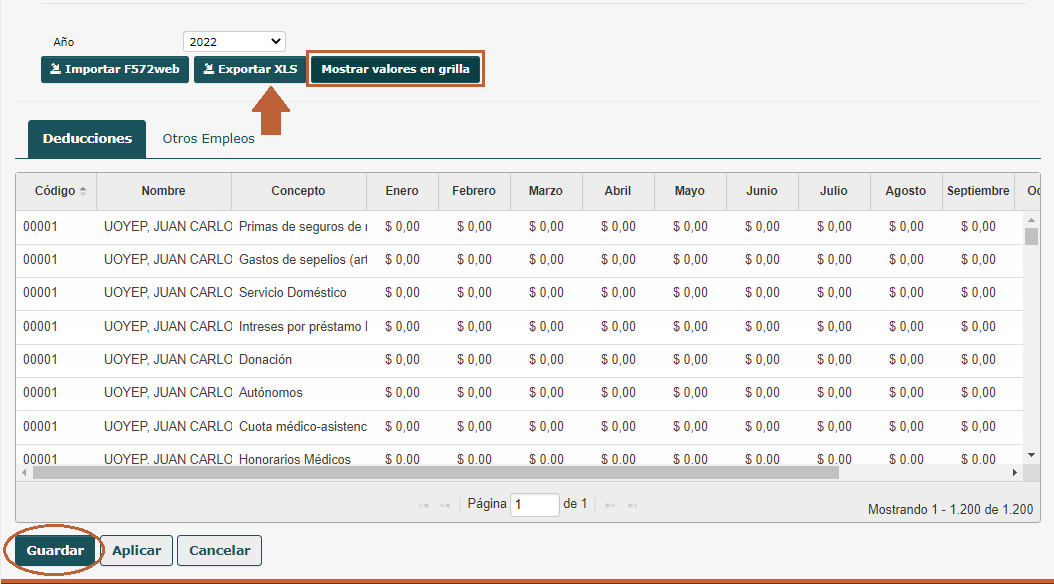
Task: Click the Importar F572web button
Action: pyautogui.click(x=115, y=69)
